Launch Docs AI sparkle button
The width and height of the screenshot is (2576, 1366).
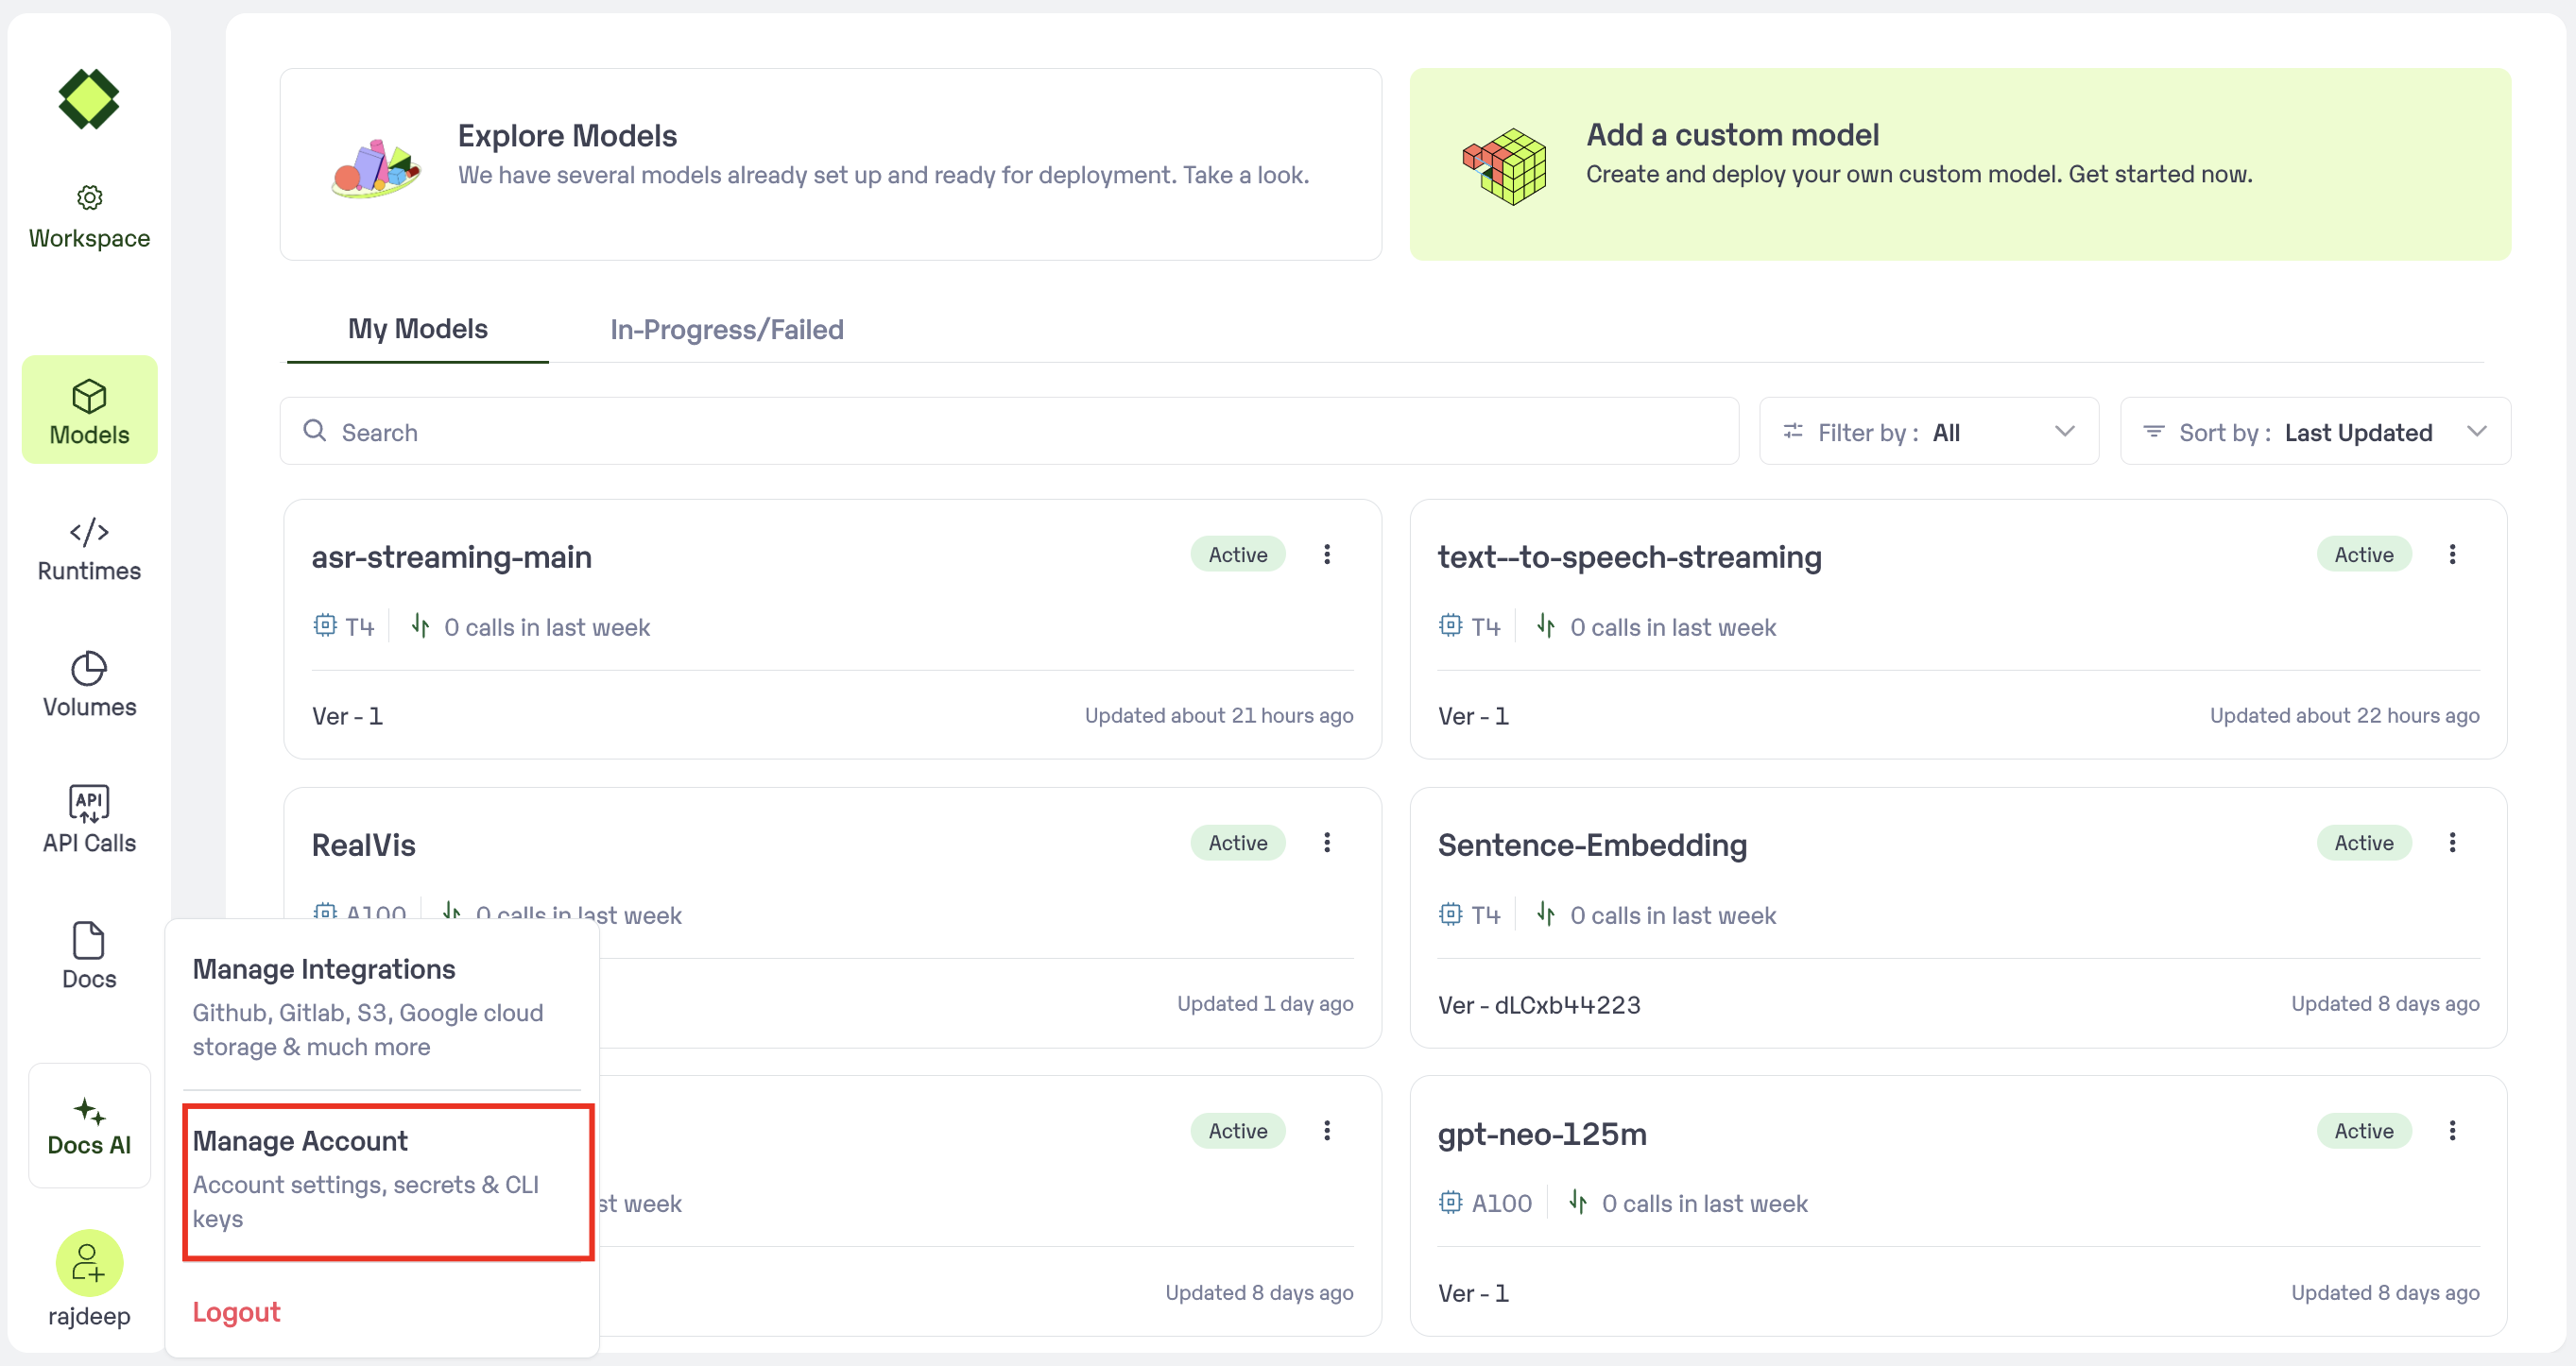tap(89, 1125)
